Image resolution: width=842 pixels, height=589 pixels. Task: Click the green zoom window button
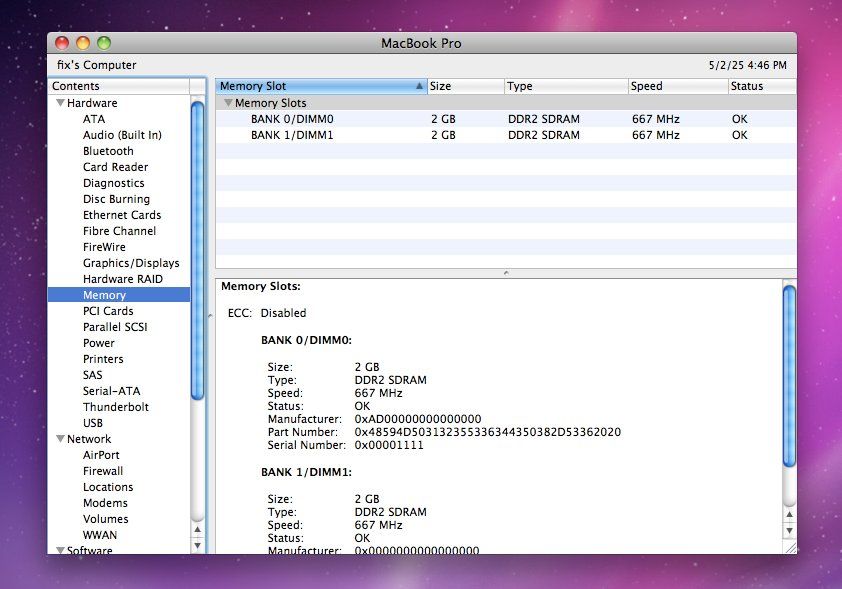[104, 43]
